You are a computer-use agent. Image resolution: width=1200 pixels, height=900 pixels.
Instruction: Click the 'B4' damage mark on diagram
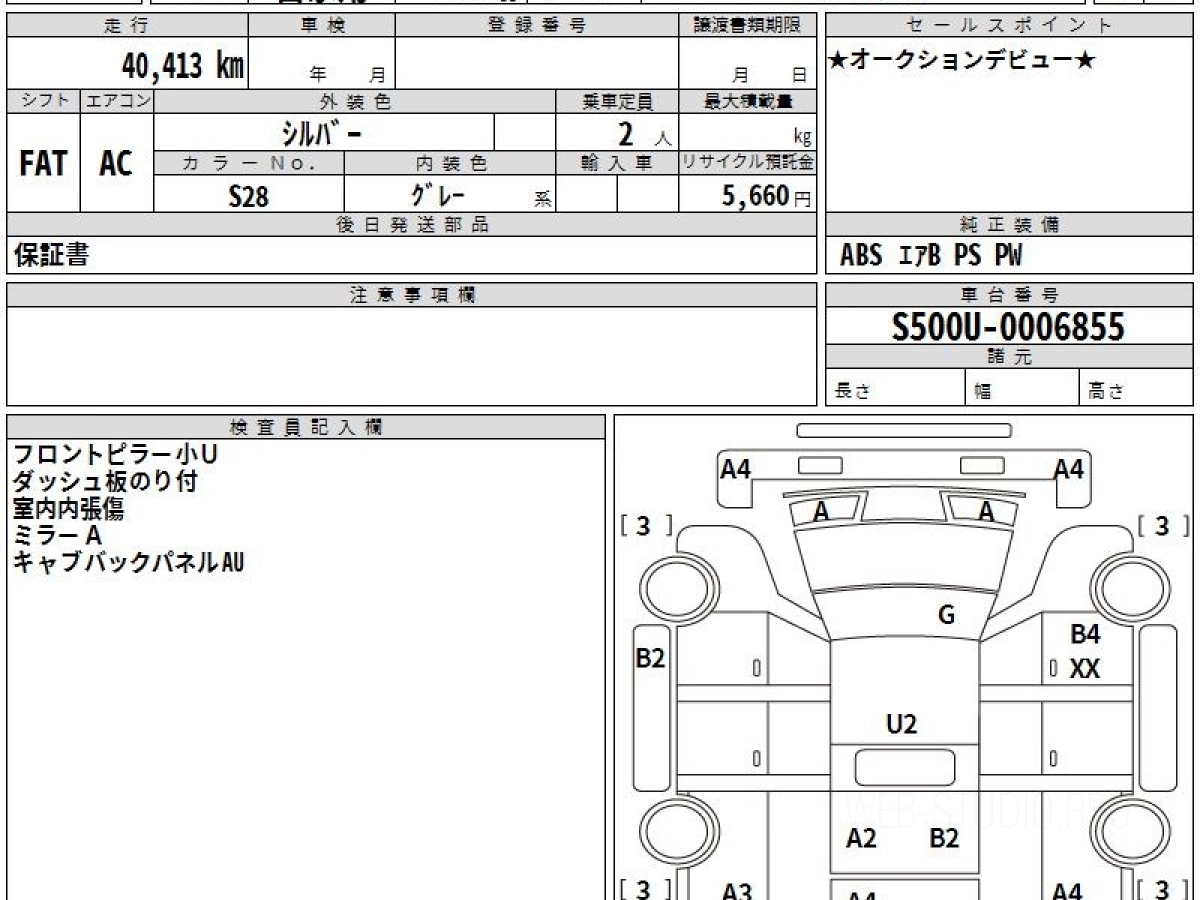click(x=1085, y=633)
